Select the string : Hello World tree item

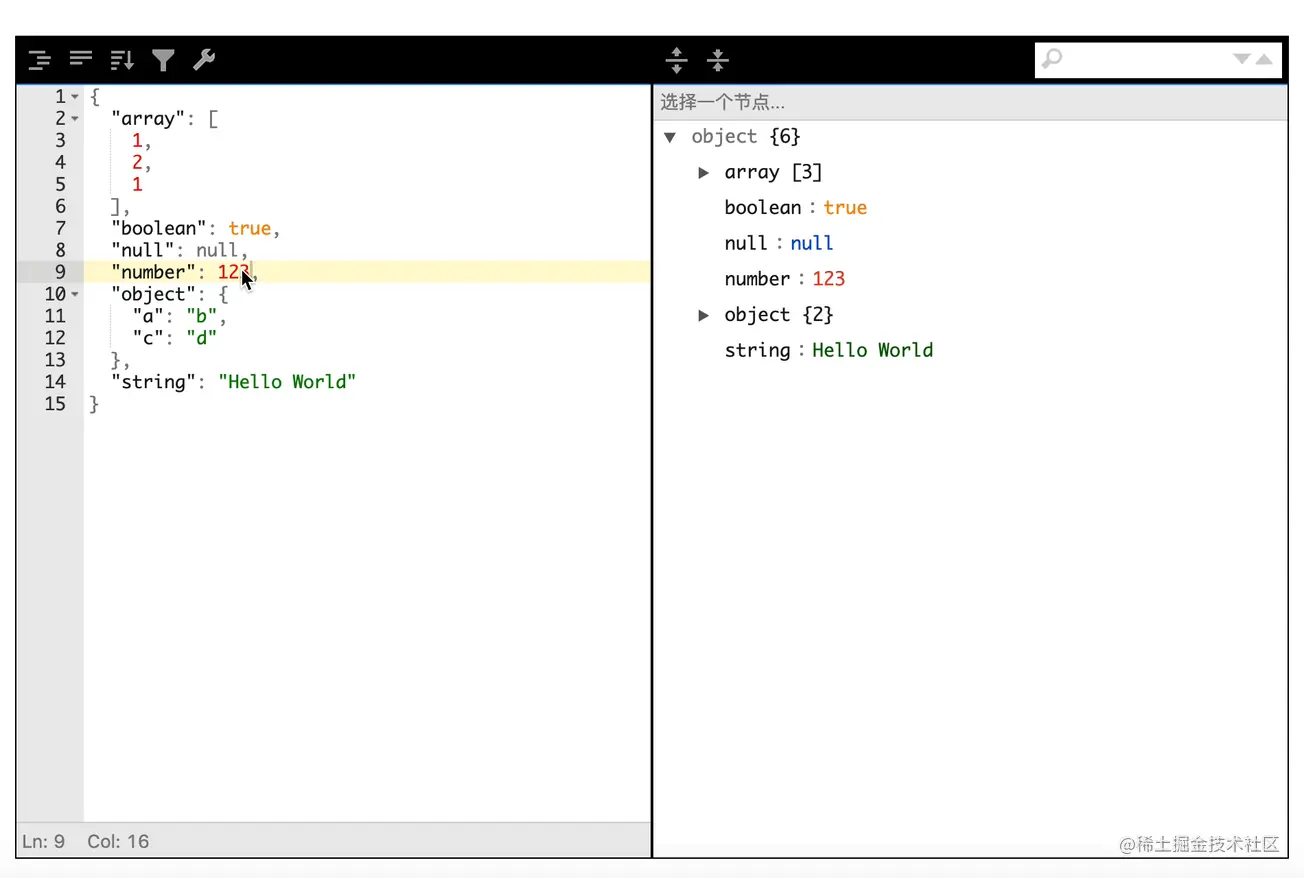coord(828,350)
